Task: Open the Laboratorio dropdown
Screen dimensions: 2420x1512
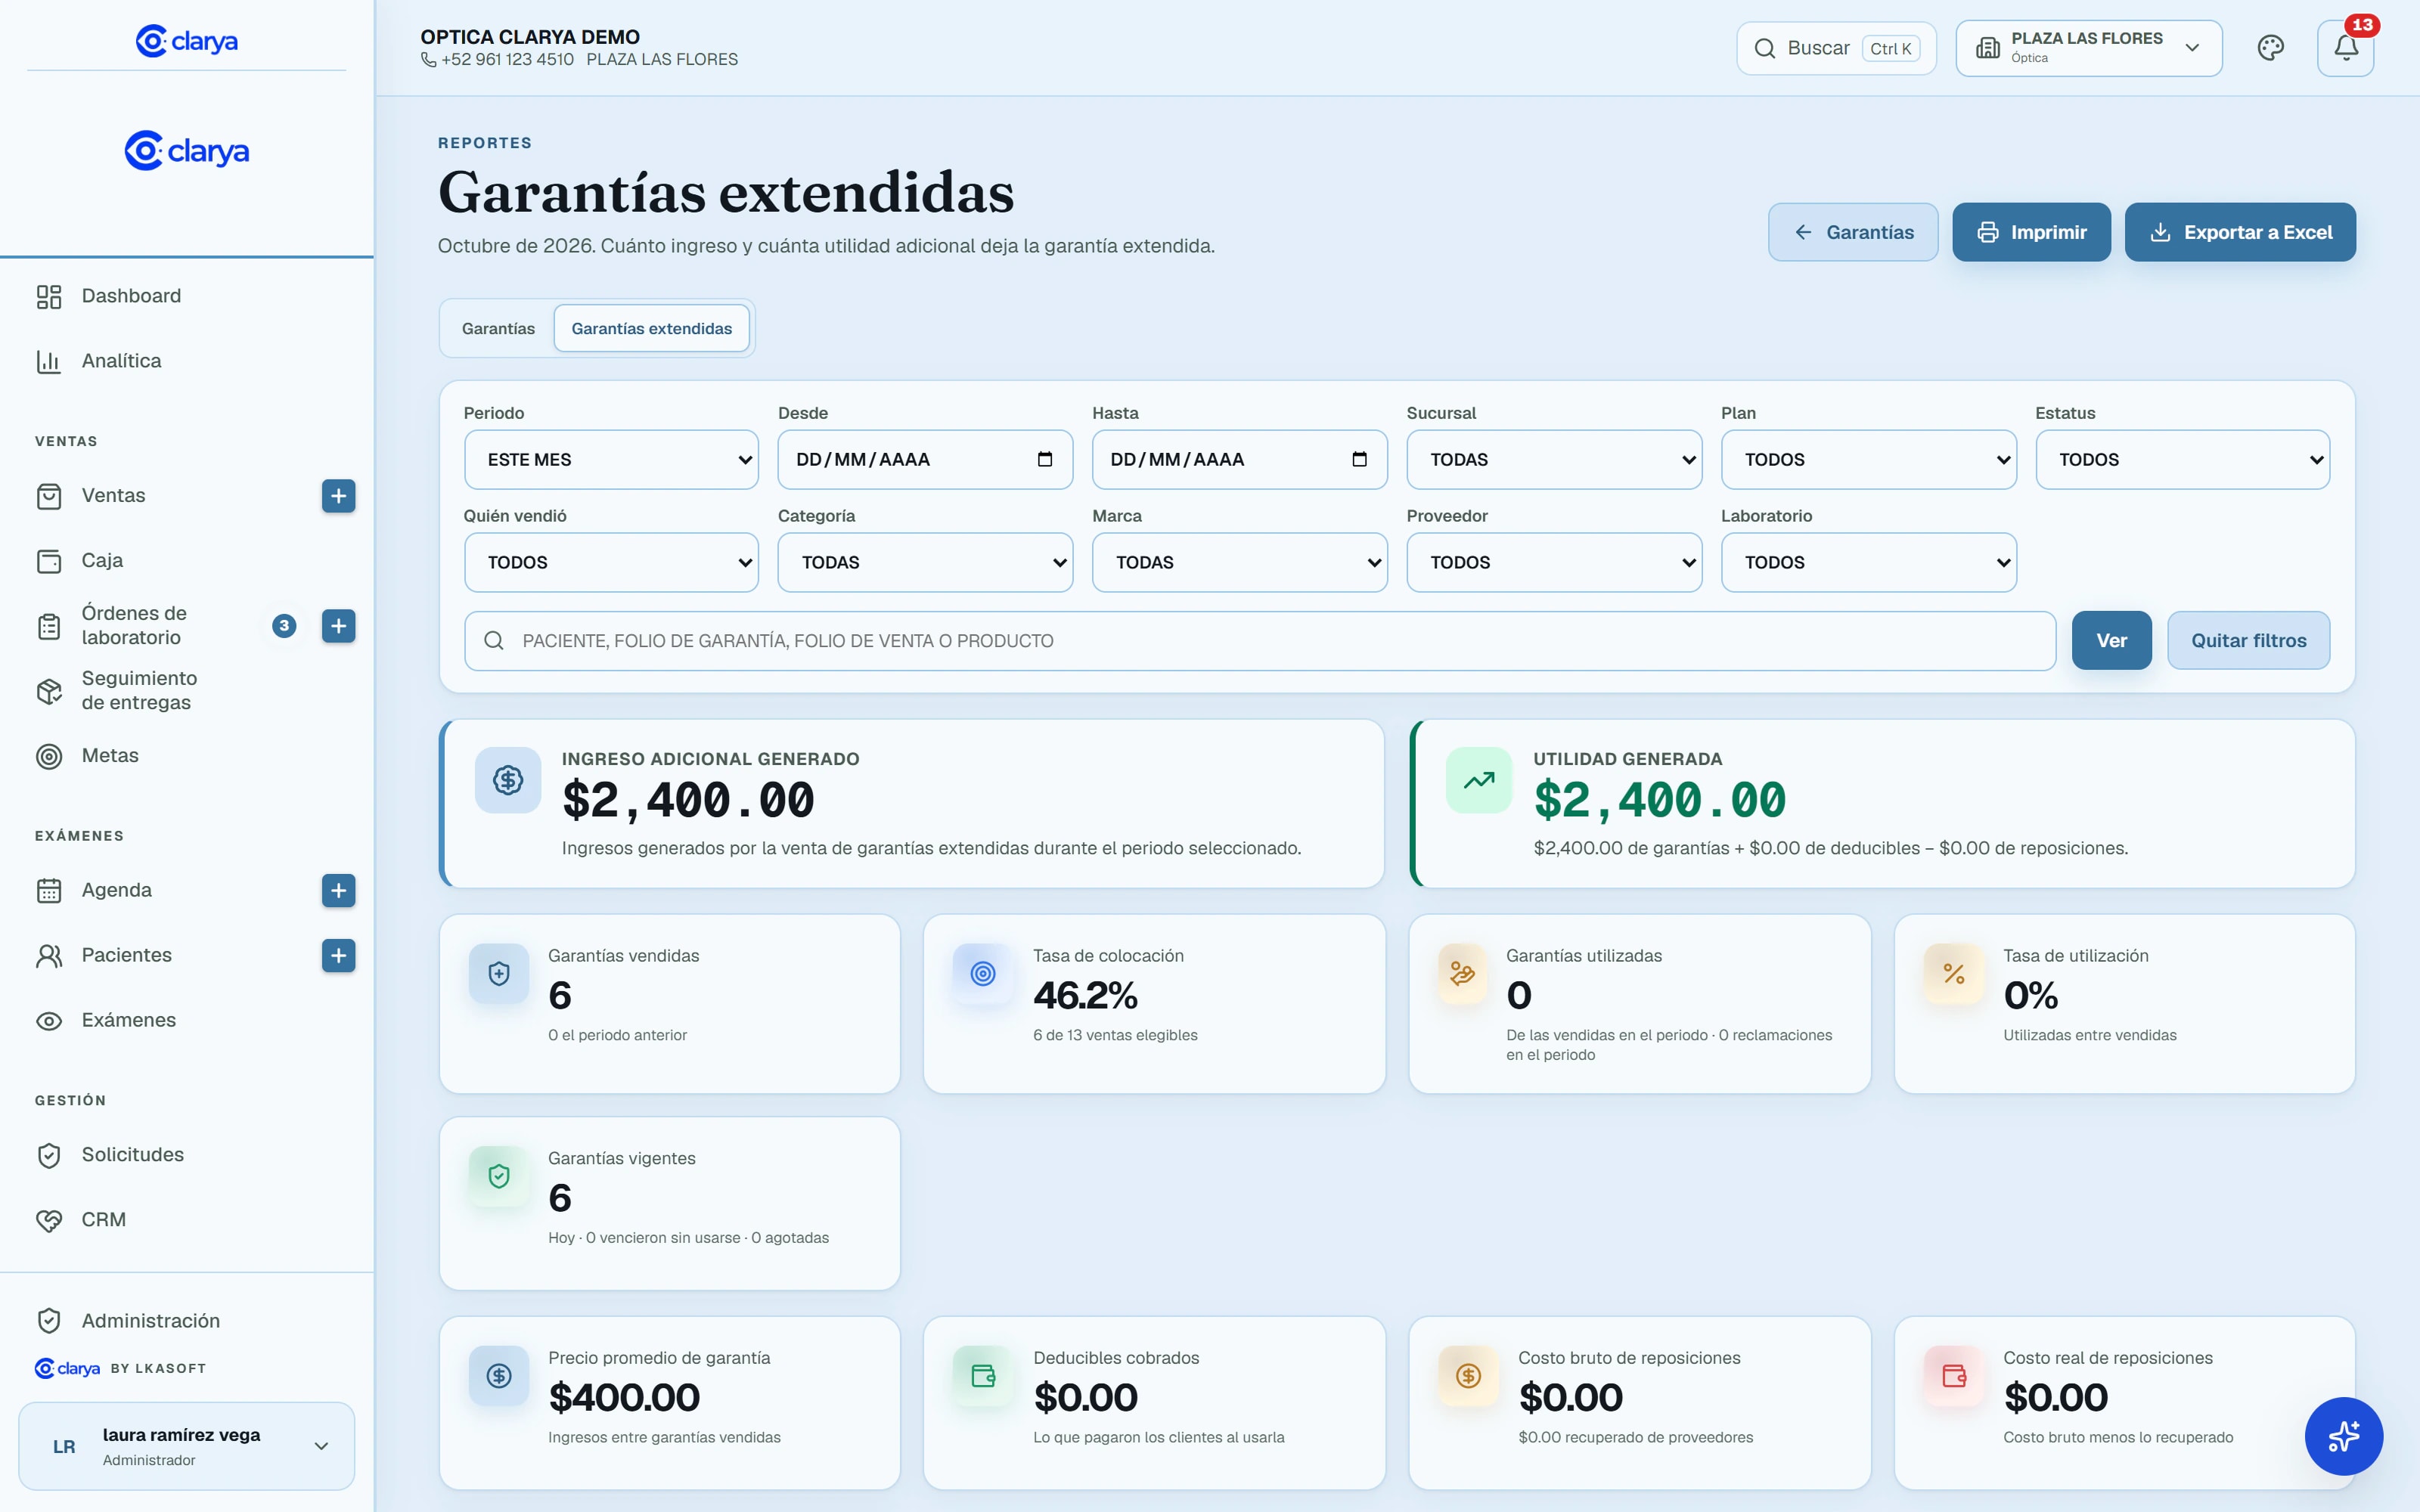Action: pos(1868,563)
